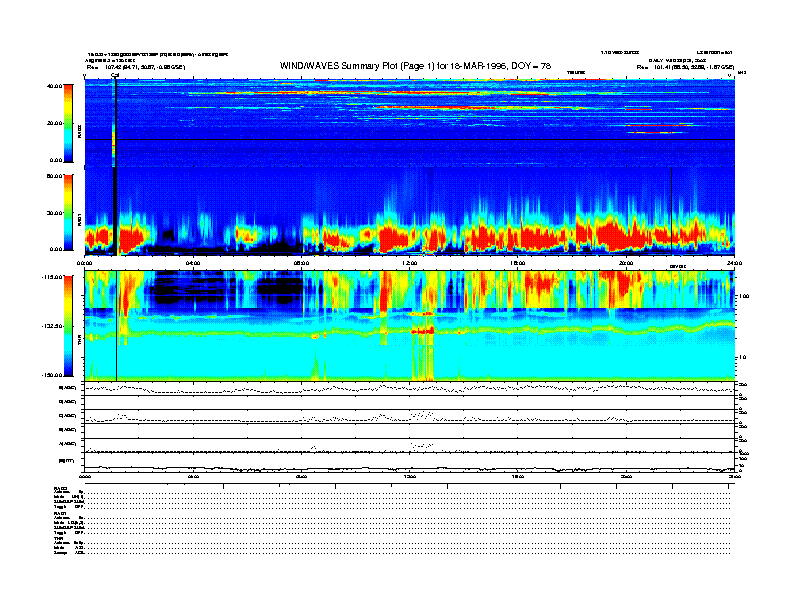
Task: Click the 100 label on TNR right axis
Action: pyautogui.click(x=745, y=296)
